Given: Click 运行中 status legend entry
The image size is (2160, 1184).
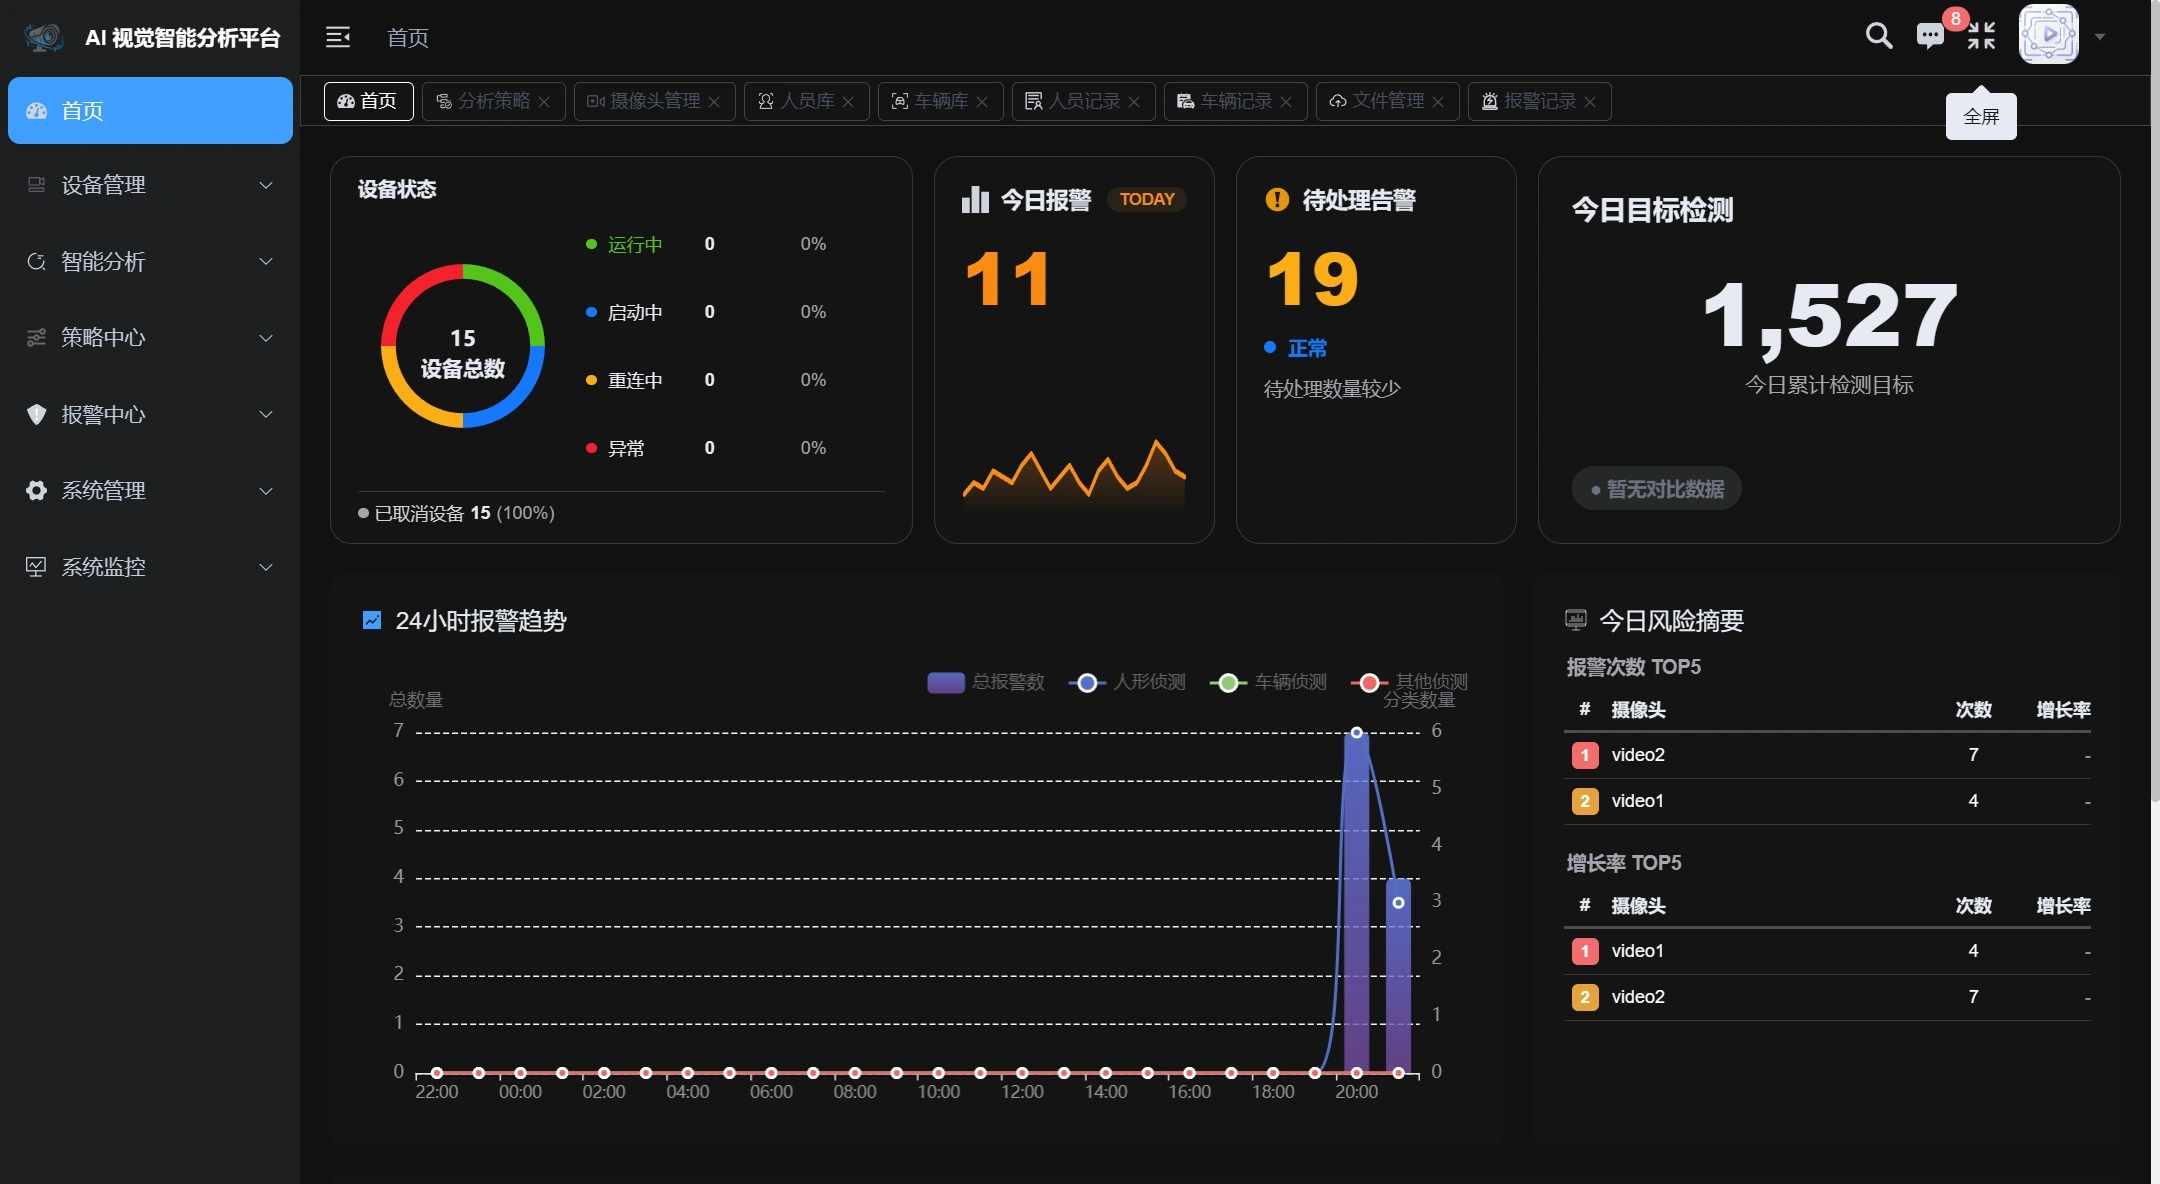Looking at the screenshot, I should tap(624, 244).
